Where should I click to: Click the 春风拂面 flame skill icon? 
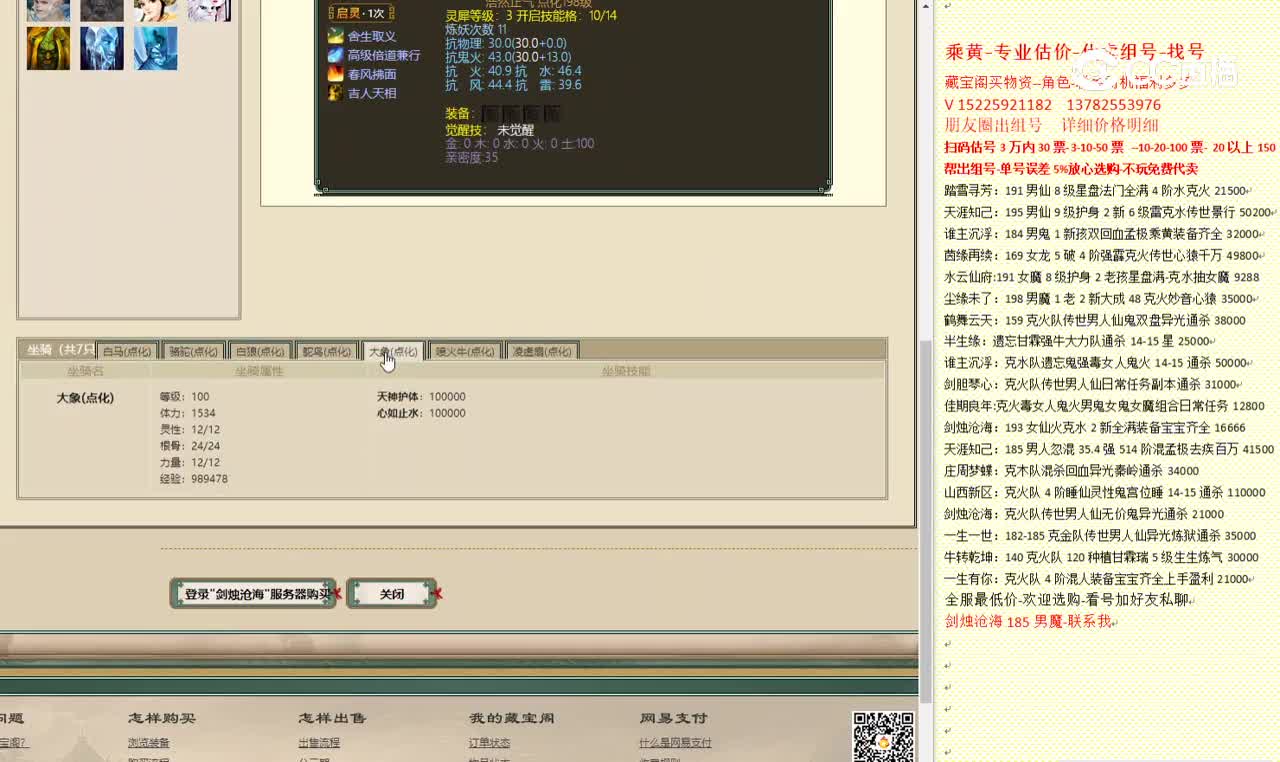(x=336, y=74)
